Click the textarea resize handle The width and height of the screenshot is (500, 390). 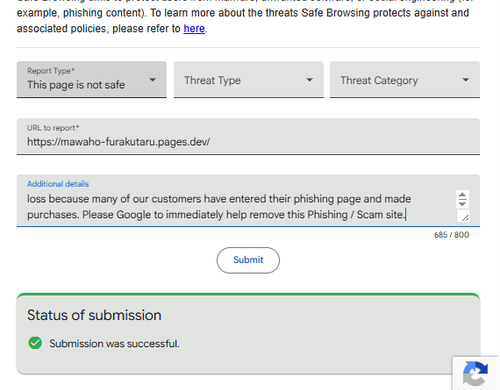click(465, 217)
